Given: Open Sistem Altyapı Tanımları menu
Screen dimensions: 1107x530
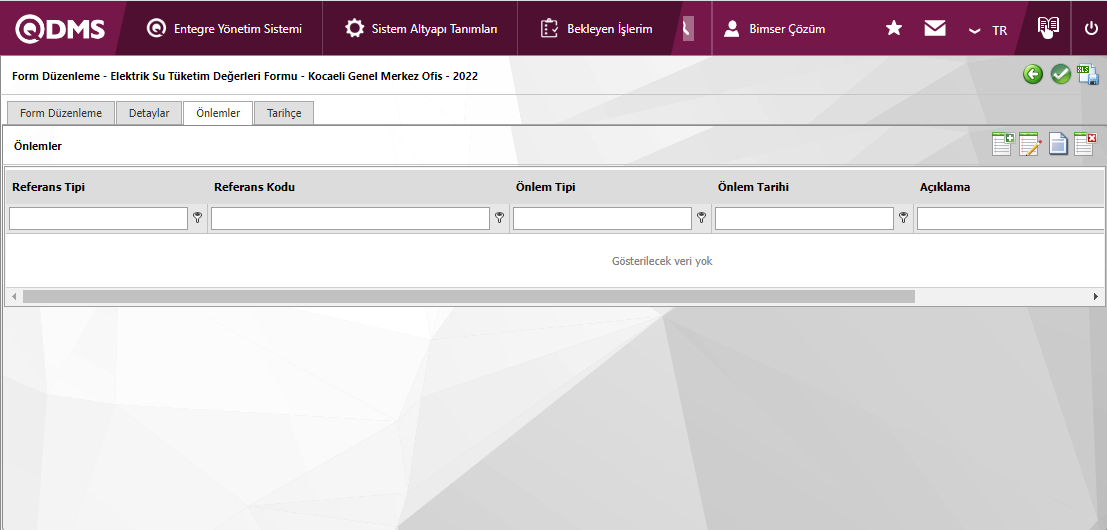Looking at the screenshot, I should click(x=421, y=29).
